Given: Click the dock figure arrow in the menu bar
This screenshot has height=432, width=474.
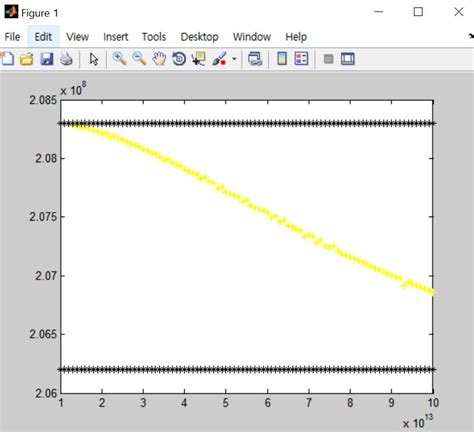Looking at the screenshot, I should (x=471, y=36).
